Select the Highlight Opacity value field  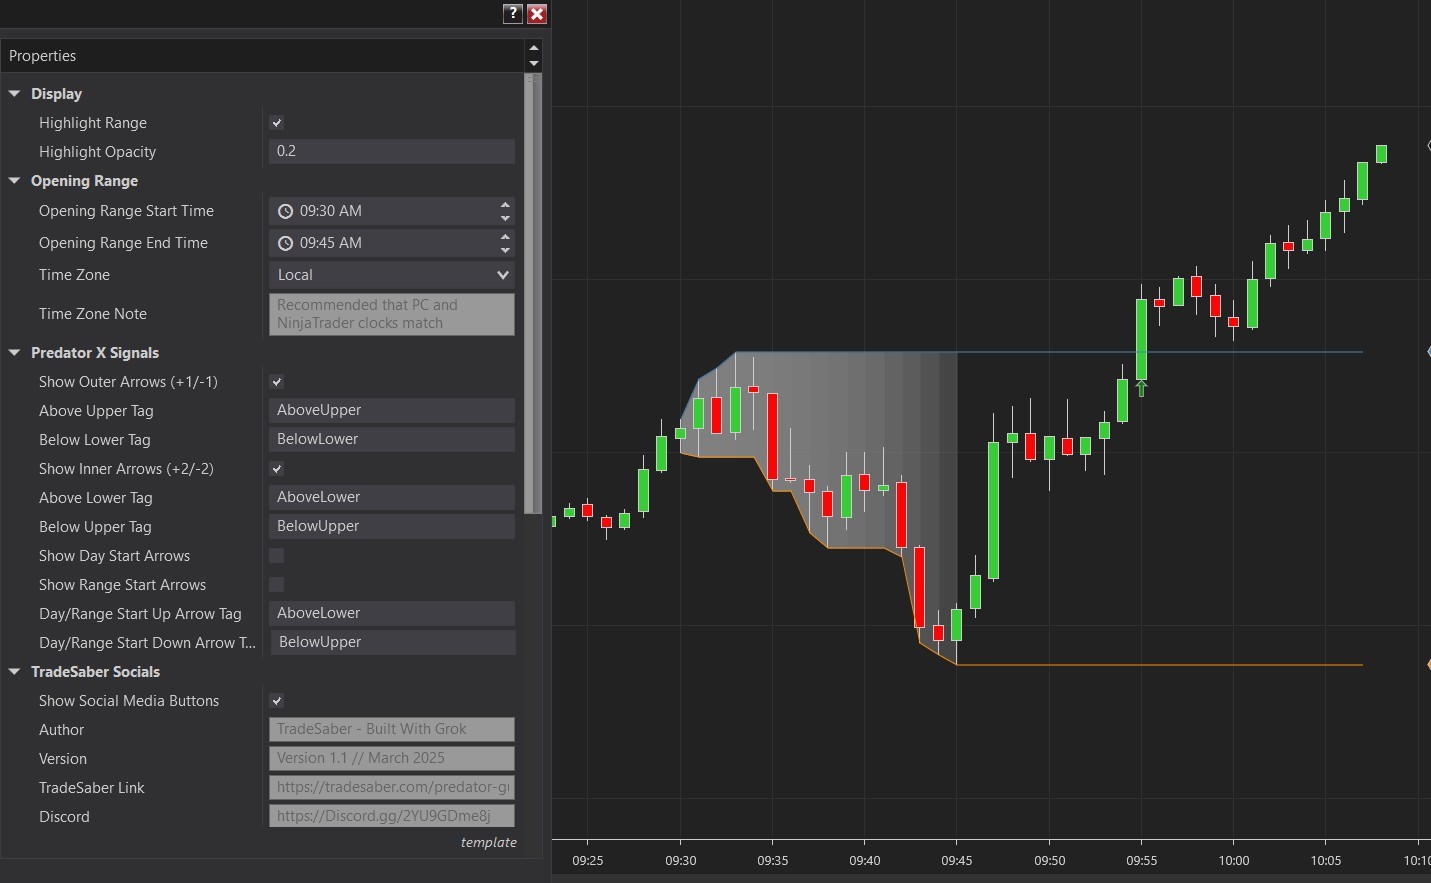tap(391, 151)
